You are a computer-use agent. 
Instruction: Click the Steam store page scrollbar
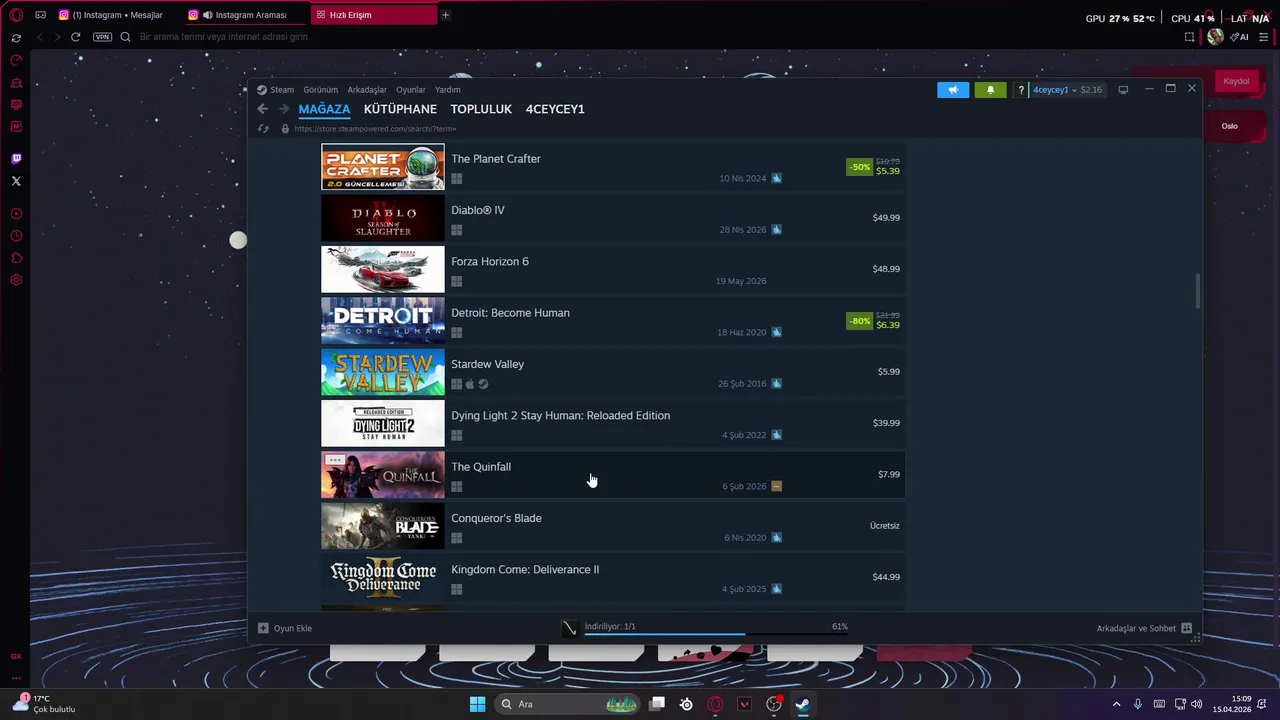point(1196,290)
